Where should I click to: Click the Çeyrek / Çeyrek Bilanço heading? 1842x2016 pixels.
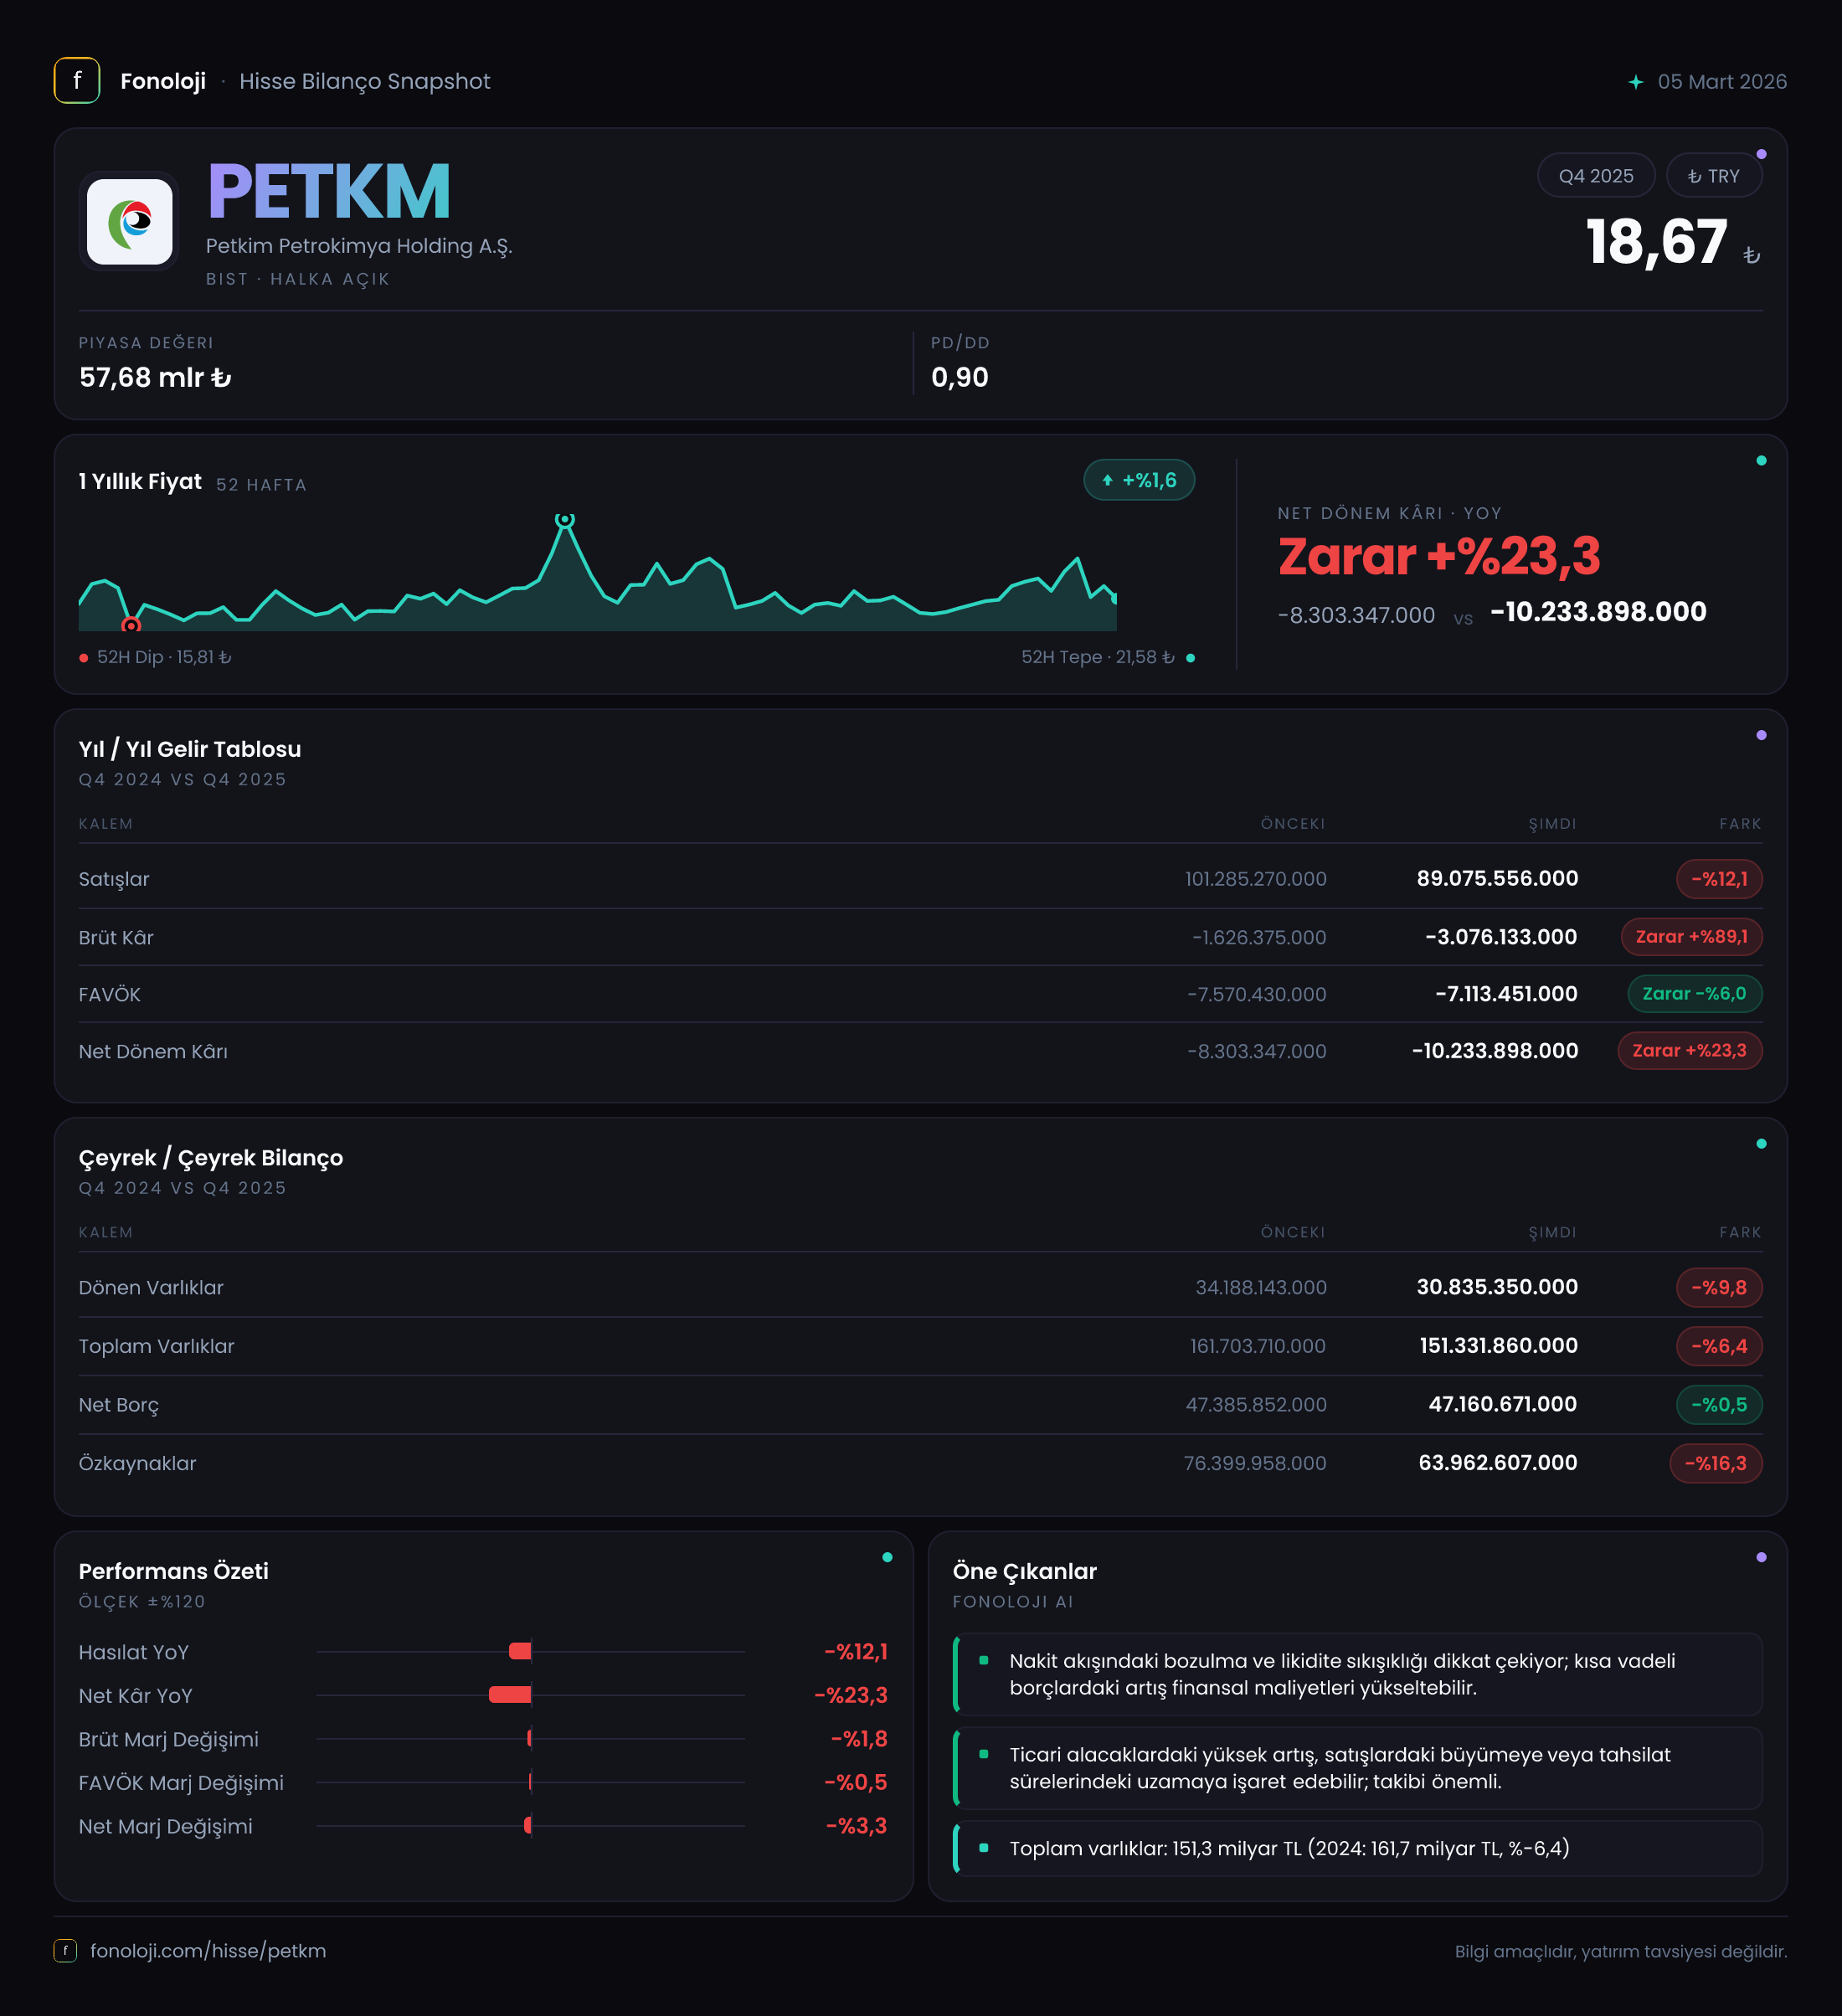(211, 1158)
